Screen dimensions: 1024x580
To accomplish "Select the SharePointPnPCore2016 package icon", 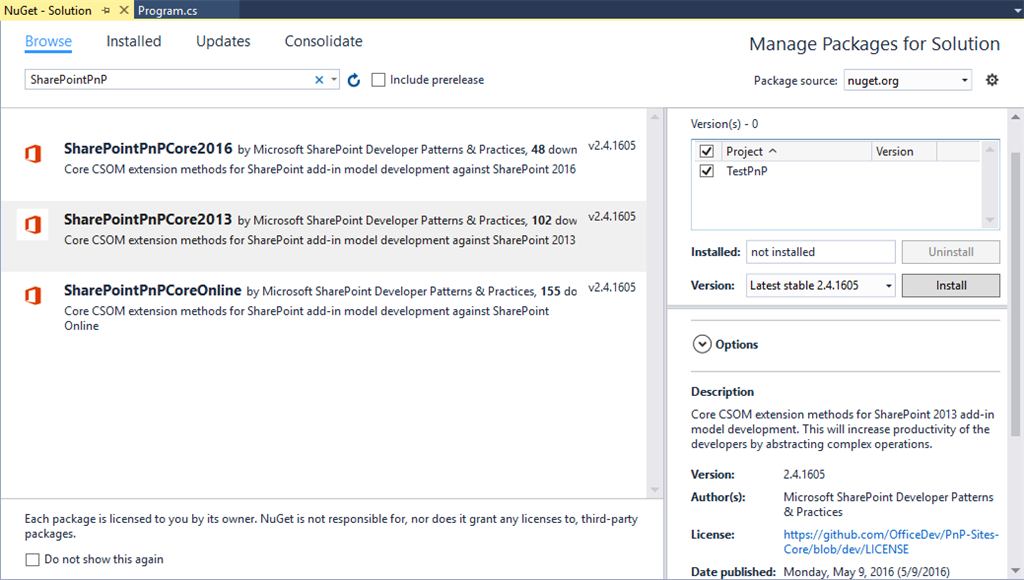I will (31, 153).
